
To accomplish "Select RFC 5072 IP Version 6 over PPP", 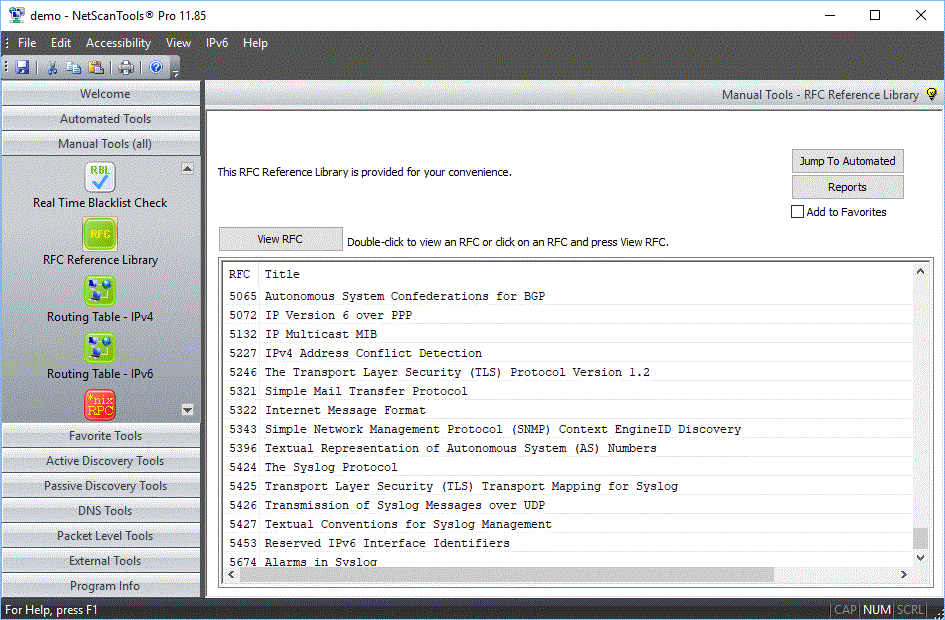I will [x=568, y=315].
